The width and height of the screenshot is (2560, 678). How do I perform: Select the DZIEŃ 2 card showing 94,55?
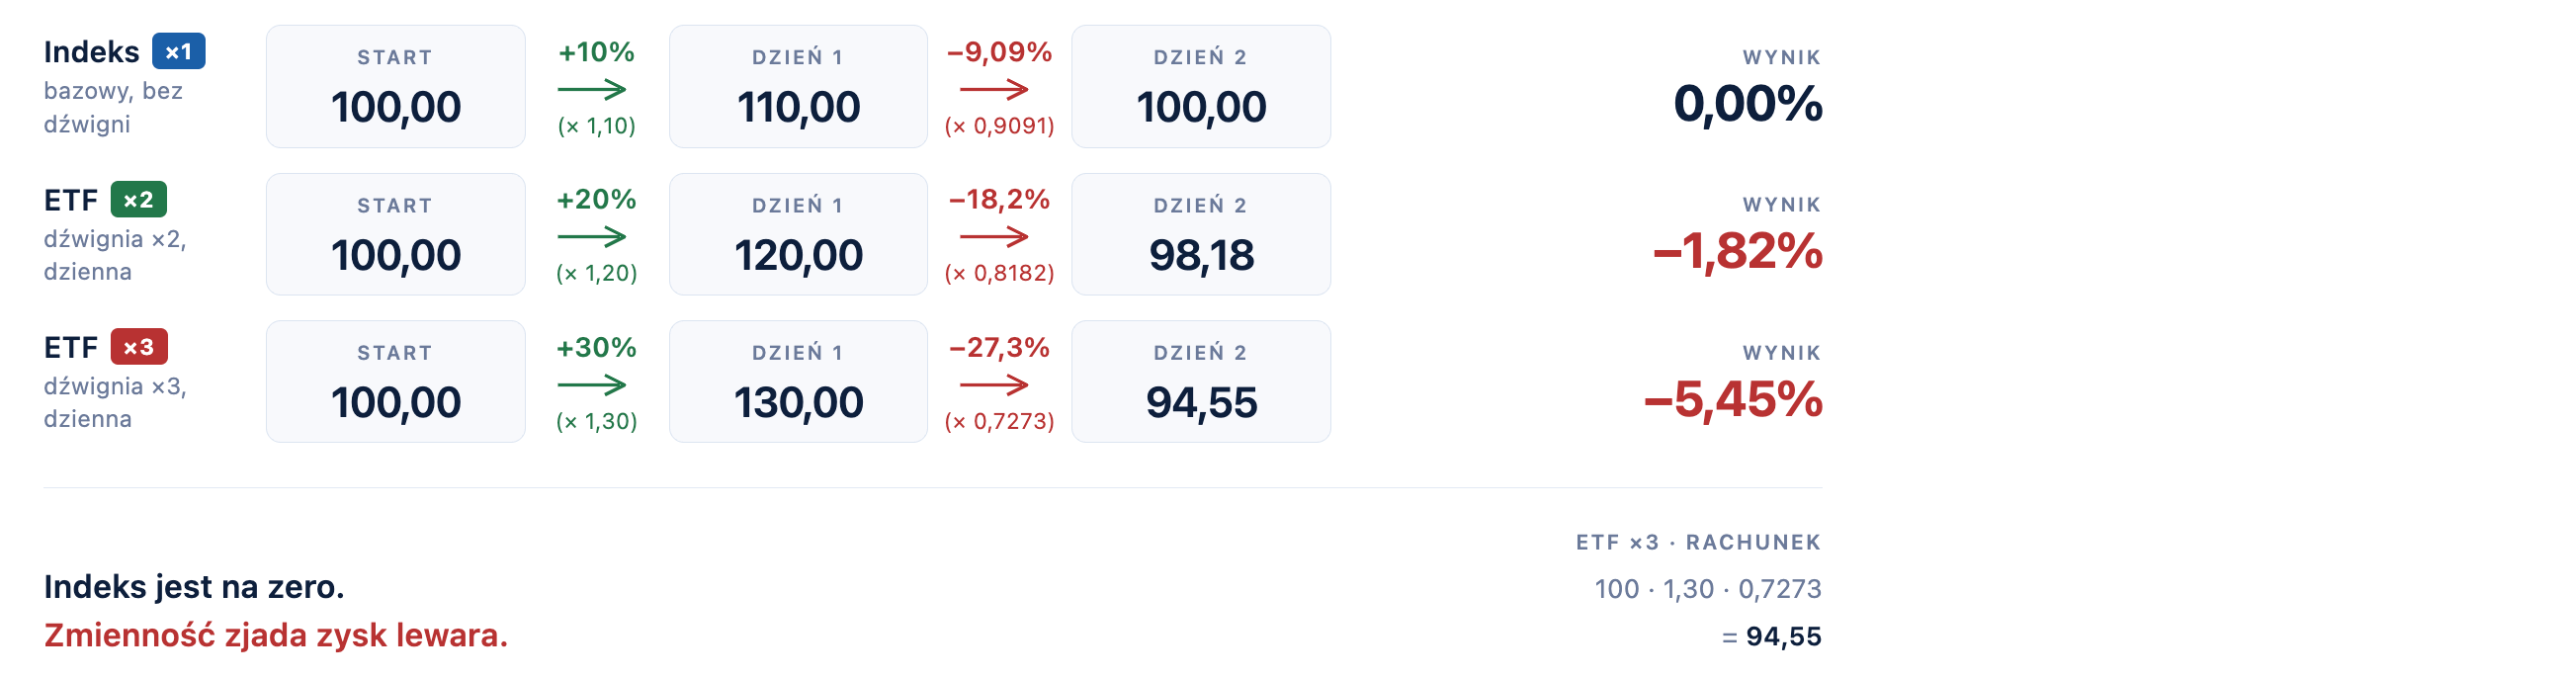pyautogui.click(x=1200, y=382)
